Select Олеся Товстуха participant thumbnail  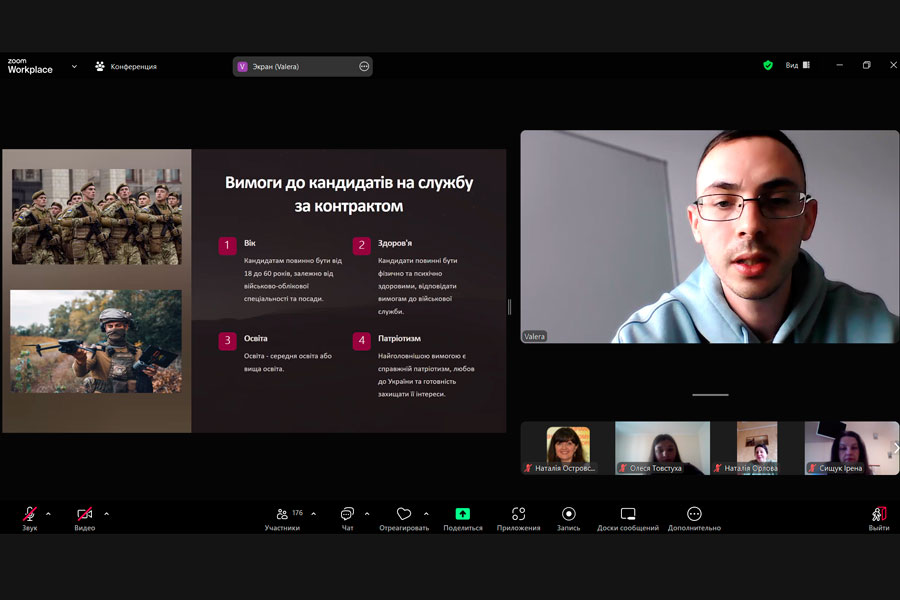coord(662,448)
